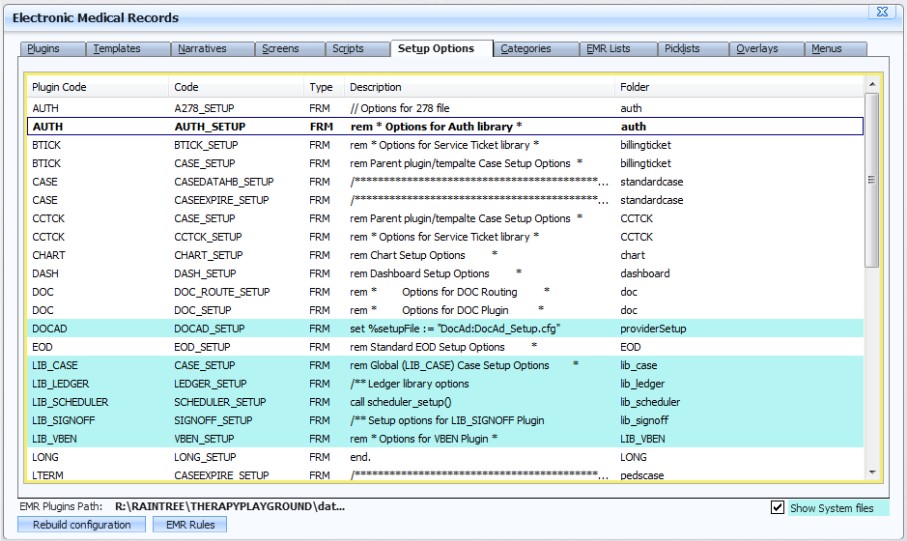This screenshot has width=907, height=541.
Task: Click the scrollbar up arrow
Action: coord(872,84)
